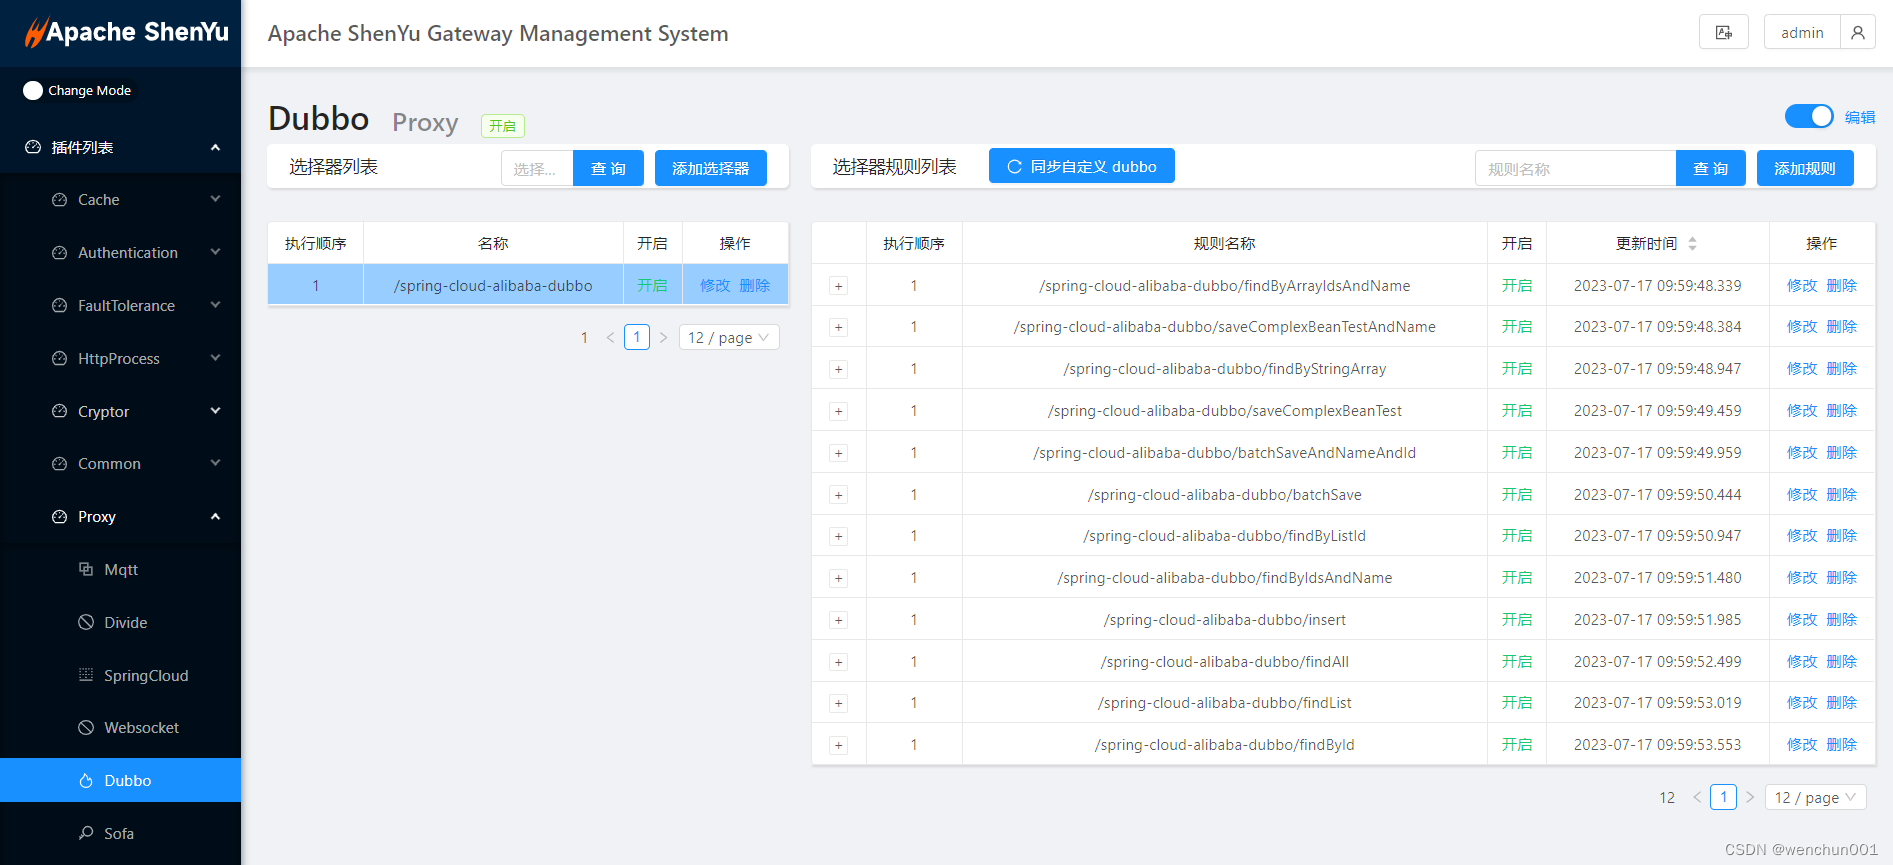Image resolution: width=1893 pixels, height=865 pixels.
Task: Click 修改 for the findAll rule
Action: pyautogui.click(x=1802, y=661)
